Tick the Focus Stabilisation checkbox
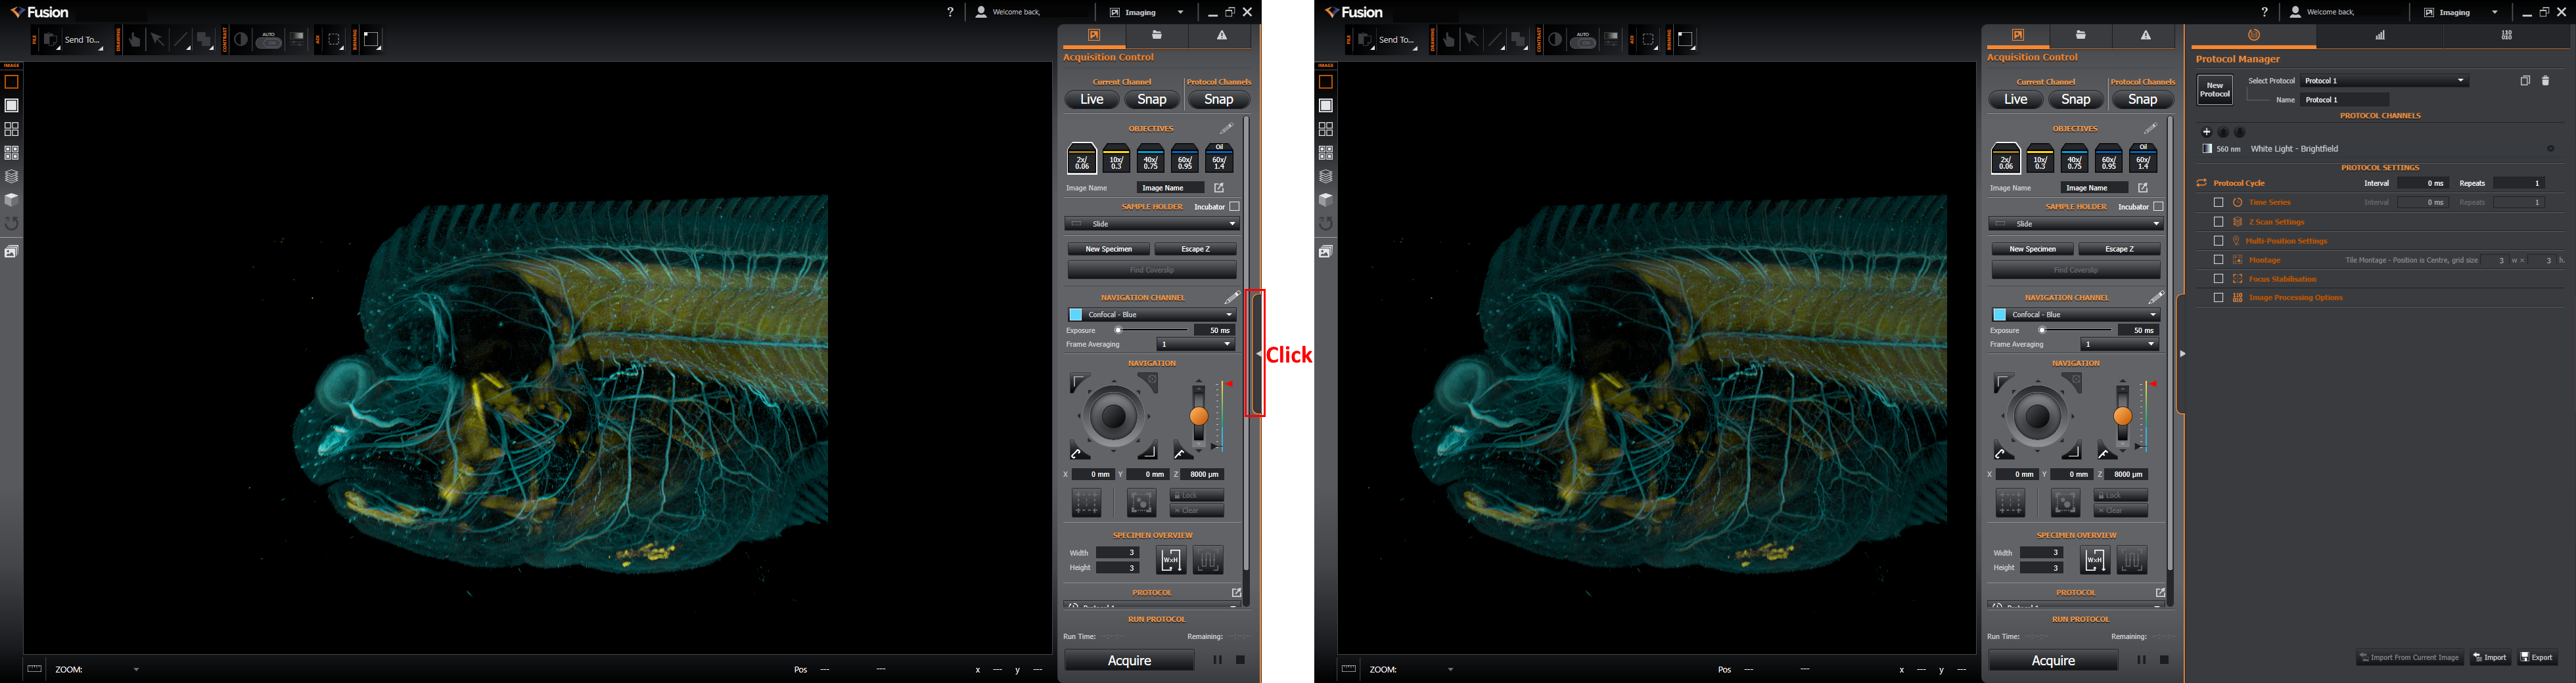 [2218, 279]
